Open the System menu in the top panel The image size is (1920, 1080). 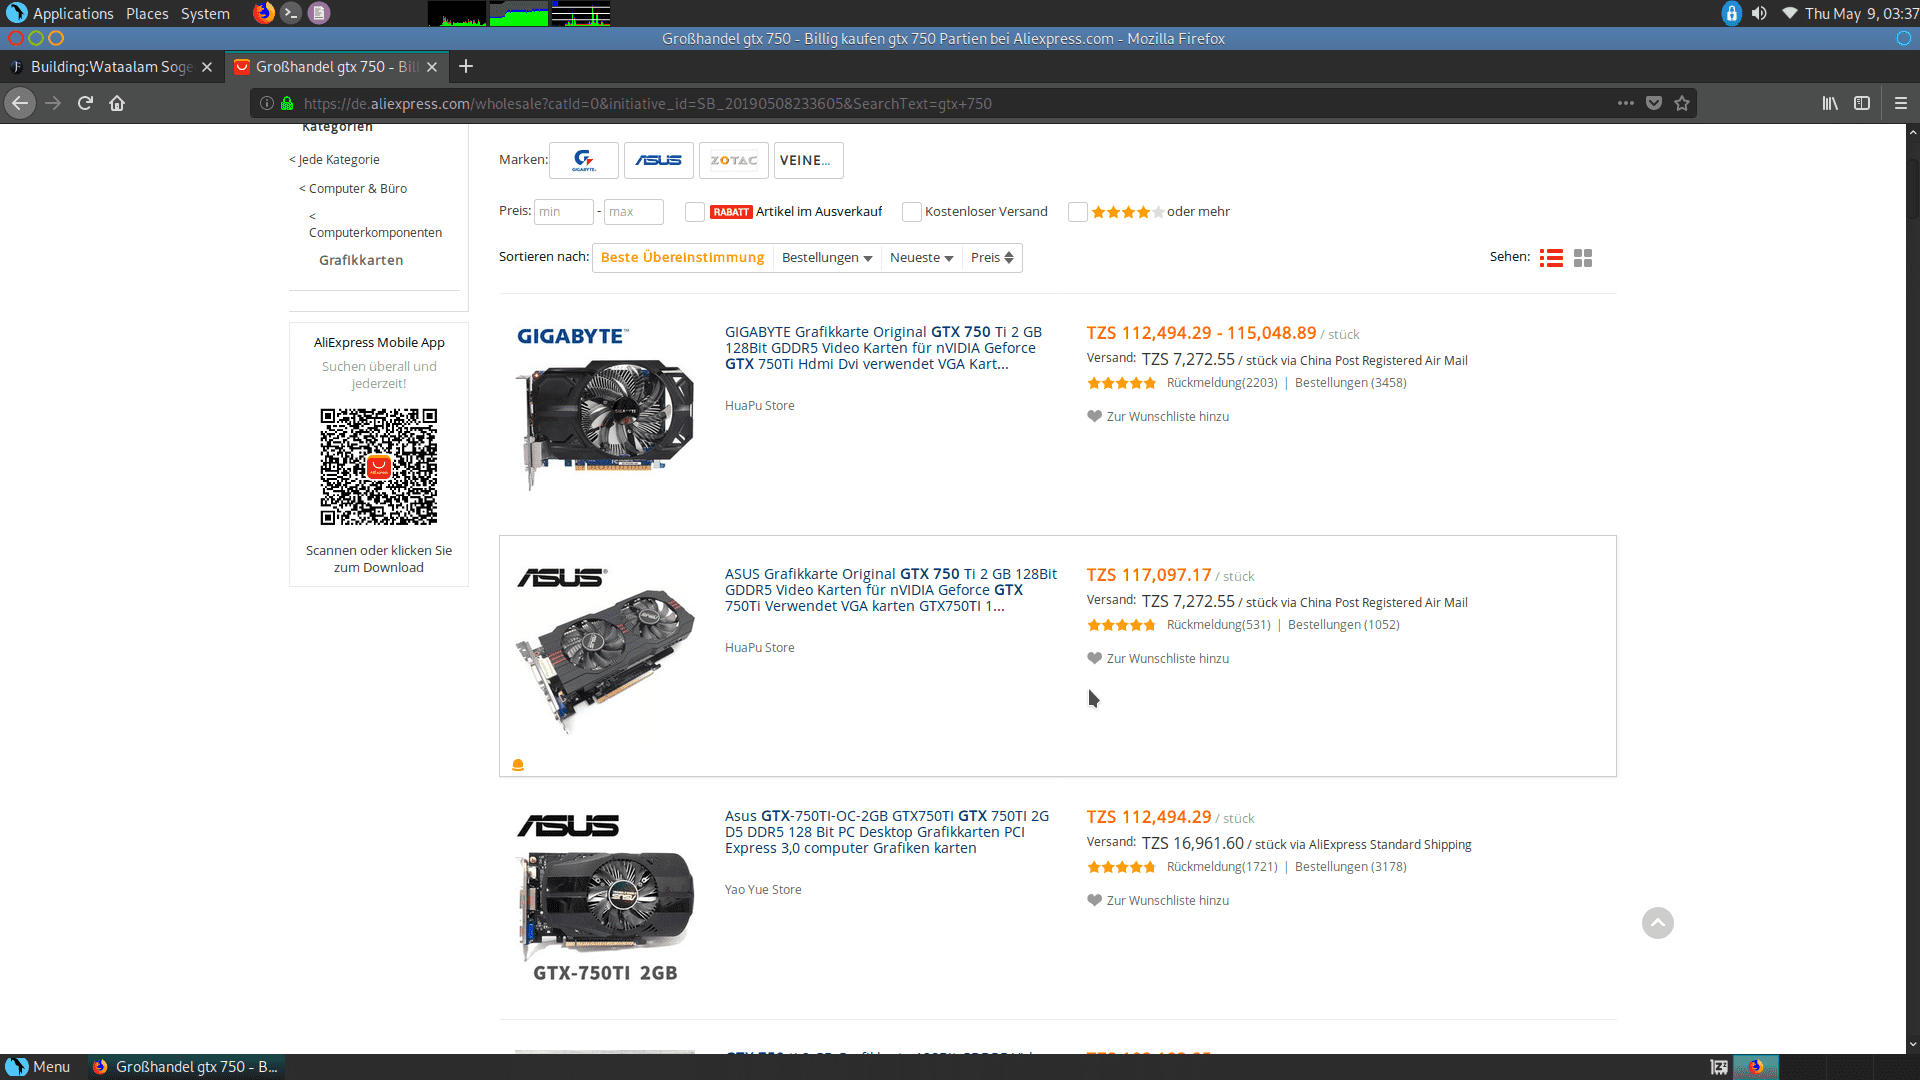[205, 14]
